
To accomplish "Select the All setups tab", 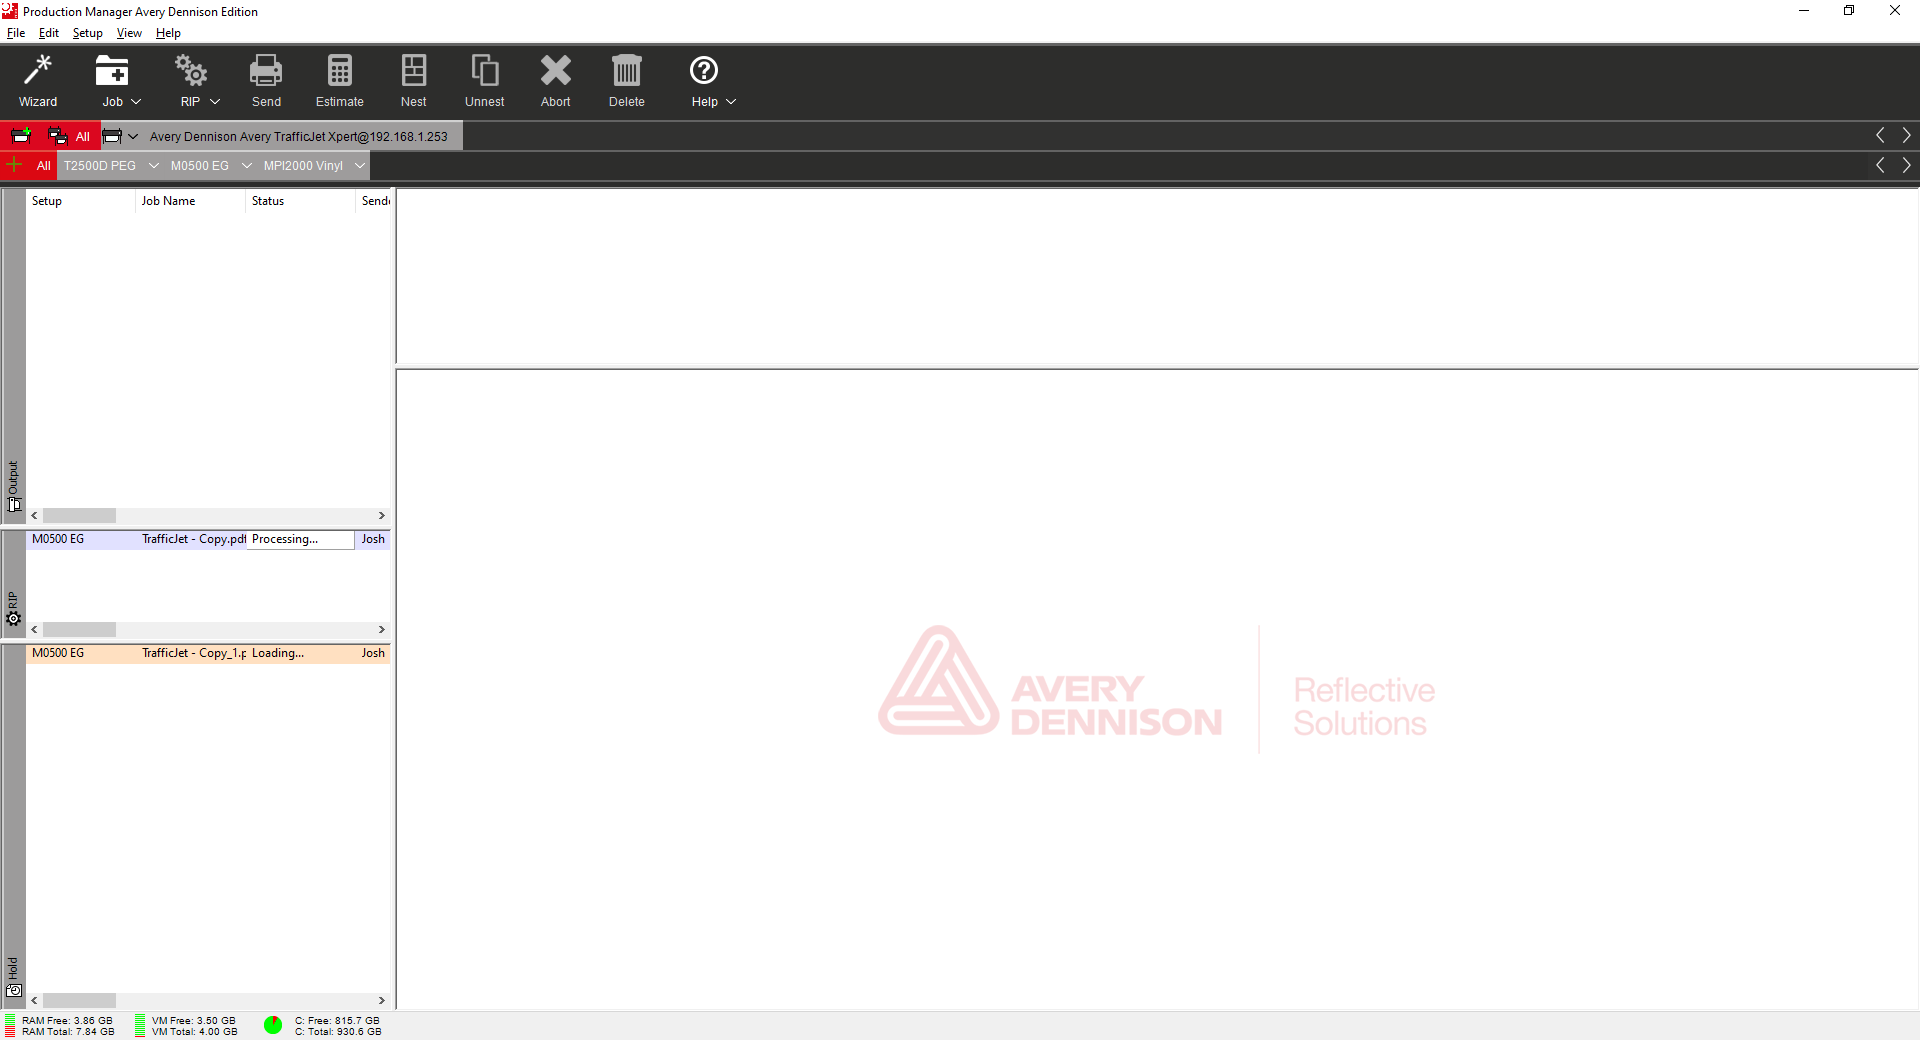I will click(x=43, y=166).
